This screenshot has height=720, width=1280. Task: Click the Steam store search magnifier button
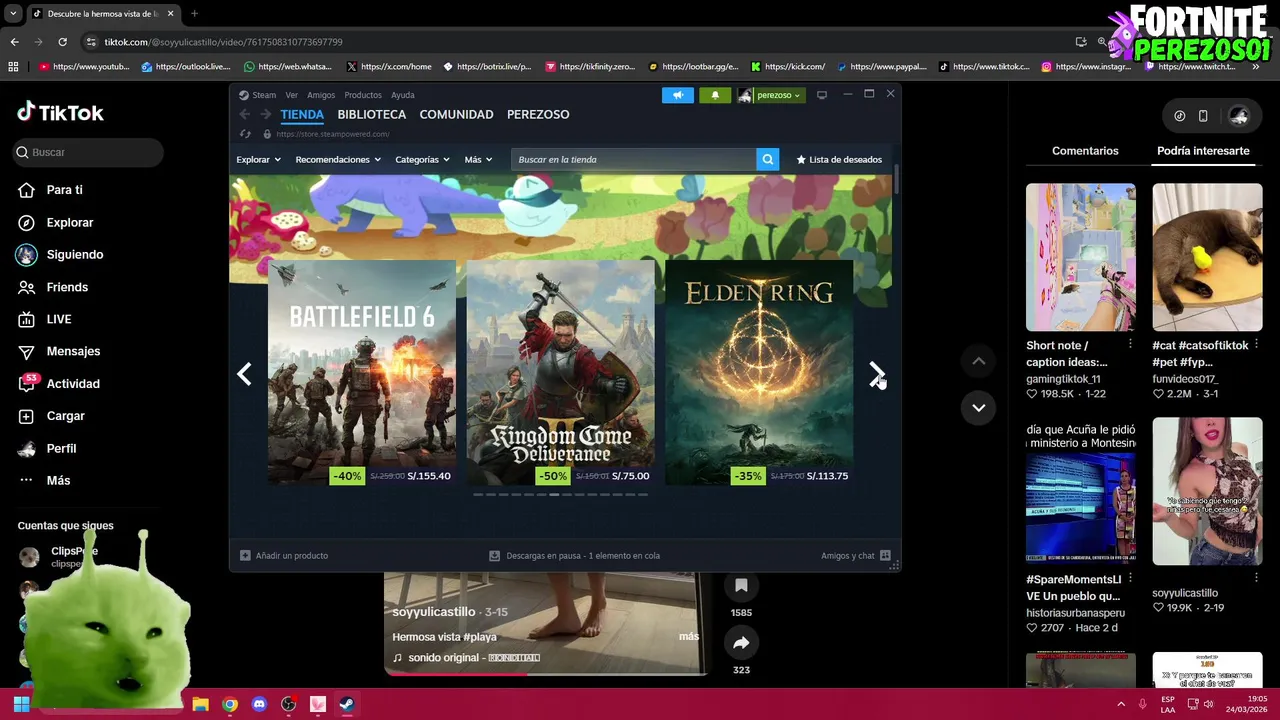point(767,159)
